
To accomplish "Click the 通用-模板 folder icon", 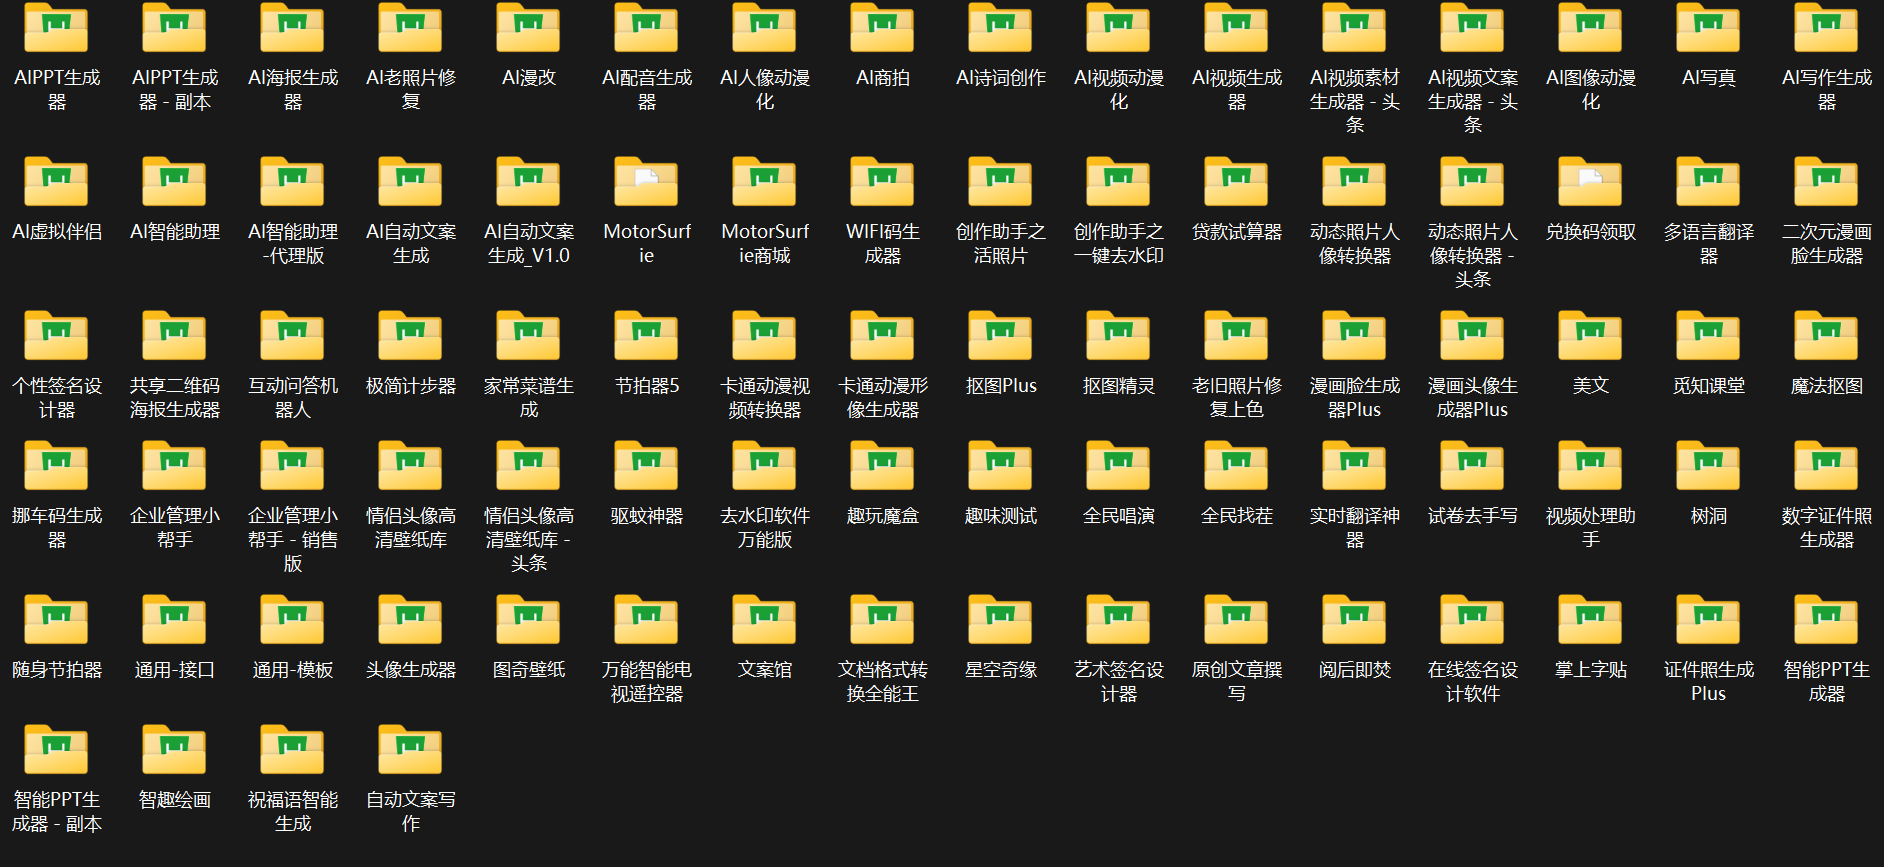I will point(292,620).
